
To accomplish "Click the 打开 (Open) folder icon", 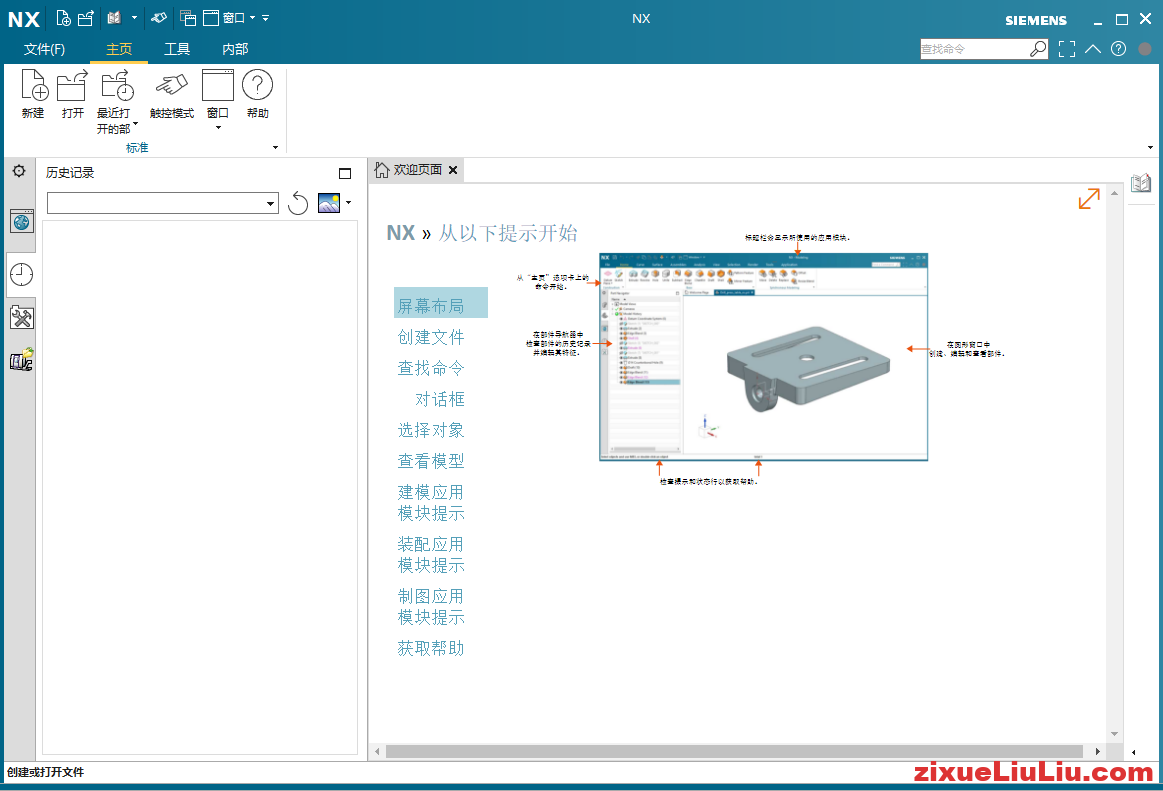I will 72,87.
